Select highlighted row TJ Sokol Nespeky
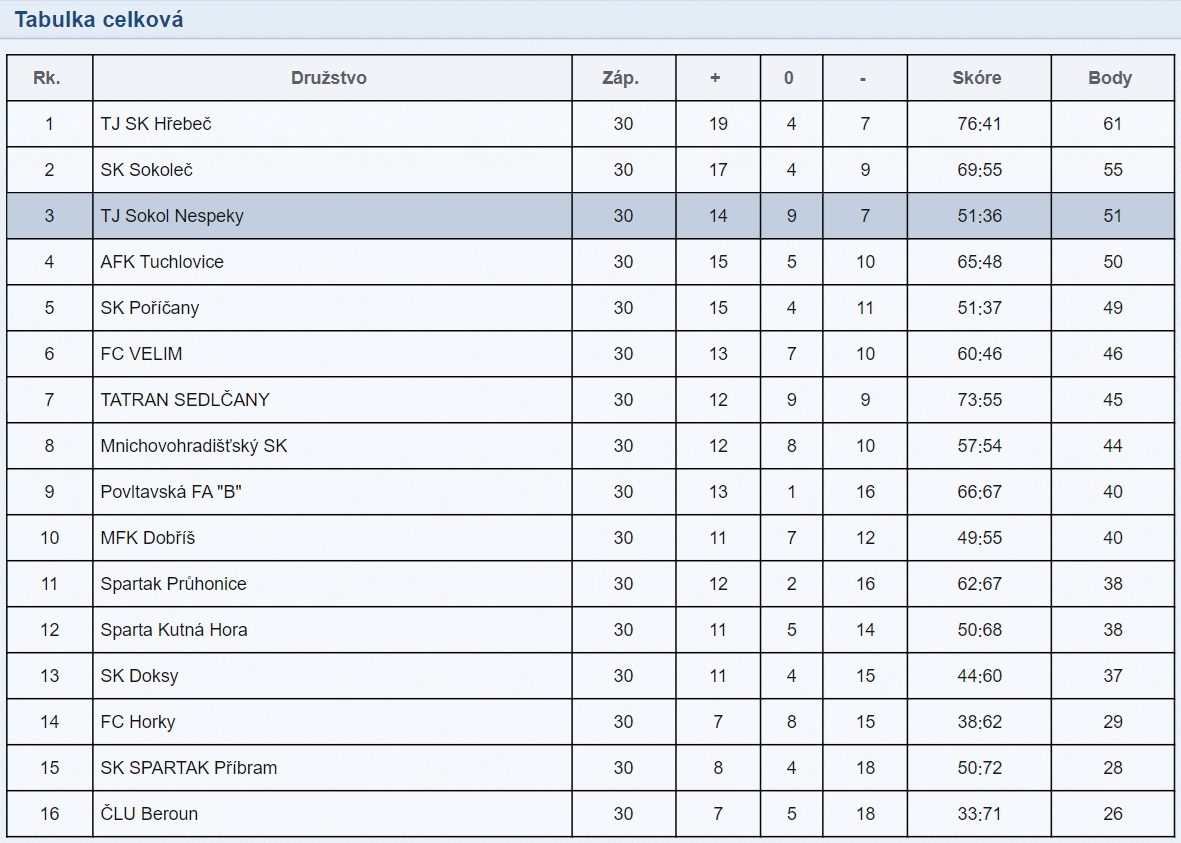The height and width of the screenshot is (843, 1181). pyautogui.click(x=590, y=216)
